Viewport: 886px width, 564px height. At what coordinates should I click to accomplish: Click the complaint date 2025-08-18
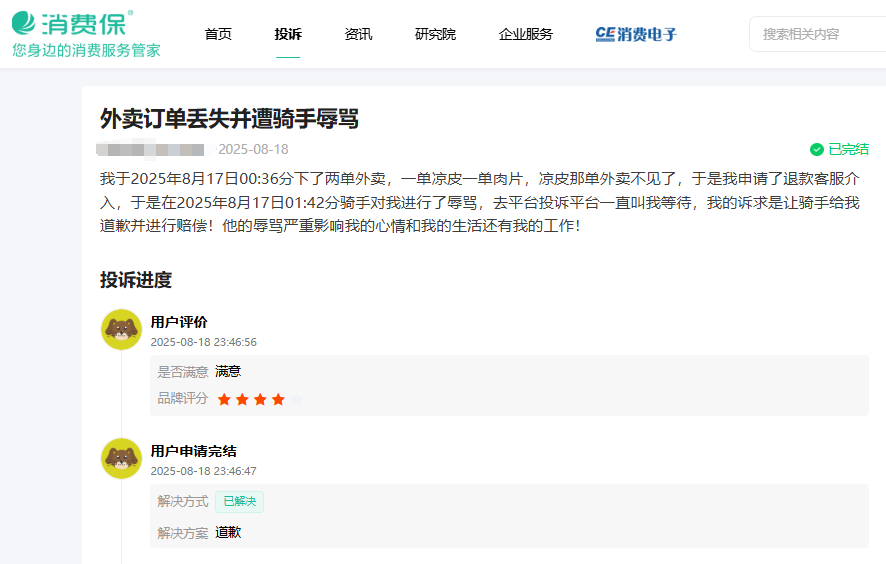(x=253, y=149)
